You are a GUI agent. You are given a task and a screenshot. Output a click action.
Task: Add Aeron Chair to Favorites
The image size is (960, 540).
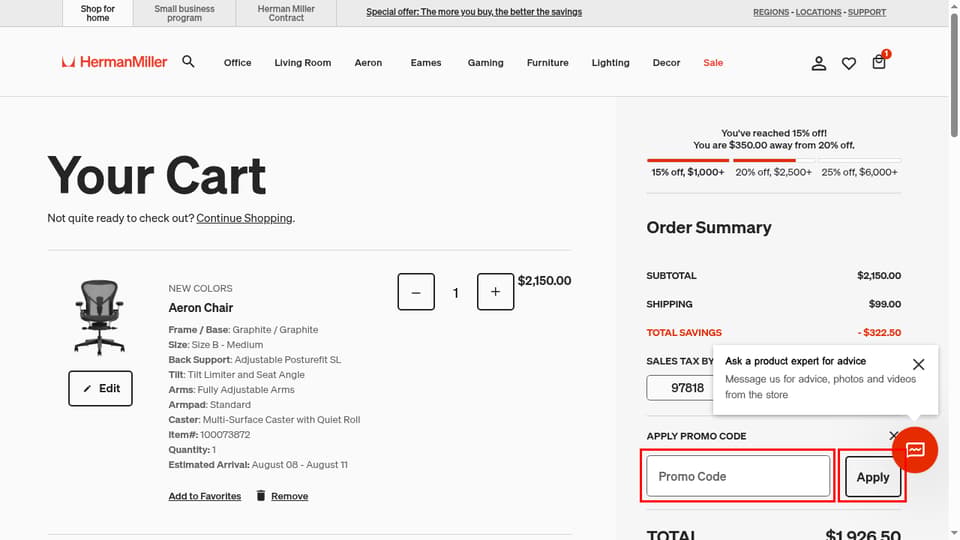point(204,496)
